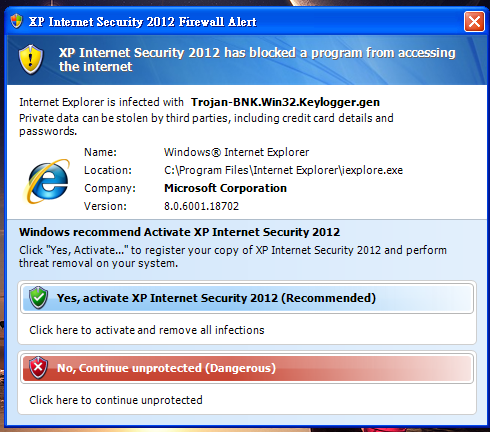Viewport: 490px width, 432px height.
Task: Click the Internet Explorer logo icon
Action: click(47, 181)
